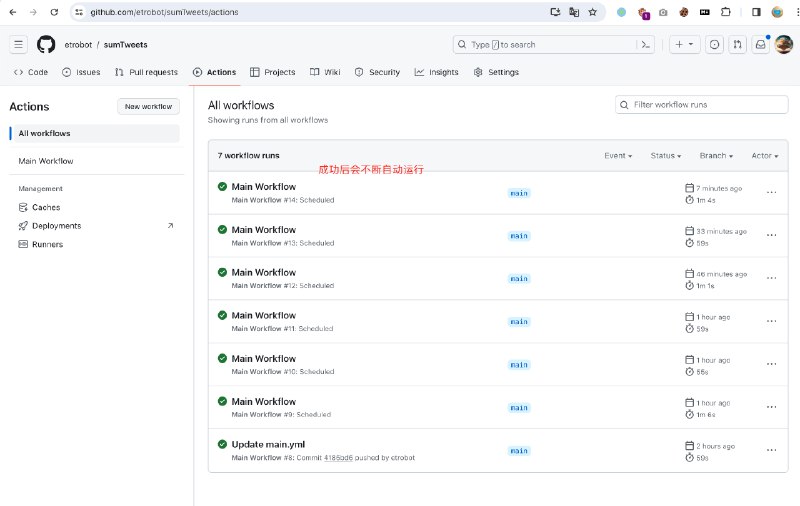Viewport: 800px width, 506px height.
Task: Open the three-dot menu for Main Workflow #10
Action: pos(771,364)
